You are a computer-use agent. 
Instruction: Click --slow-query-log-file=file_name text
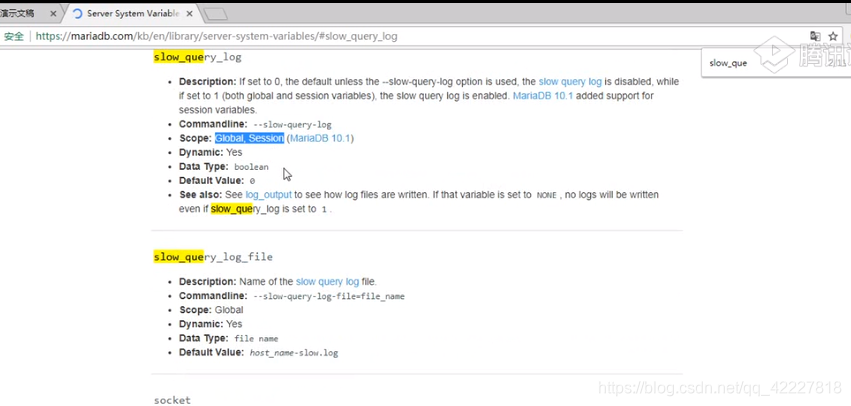(x=329, y=296)
